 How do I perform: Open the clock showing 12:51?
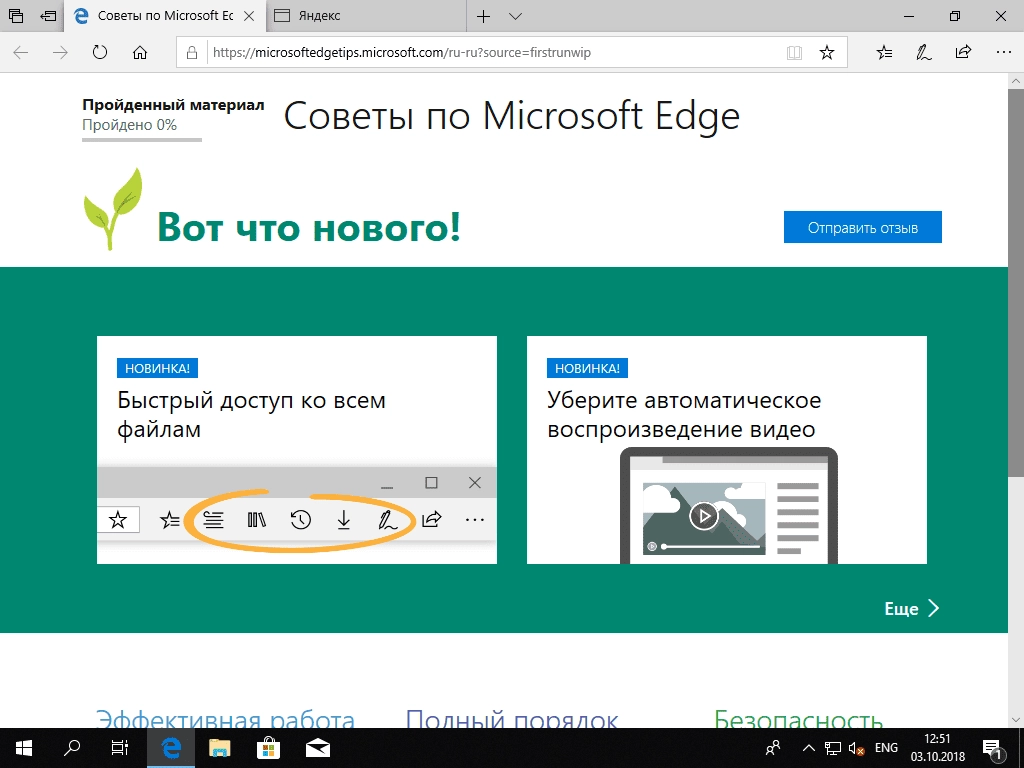[x=938, y=748]
